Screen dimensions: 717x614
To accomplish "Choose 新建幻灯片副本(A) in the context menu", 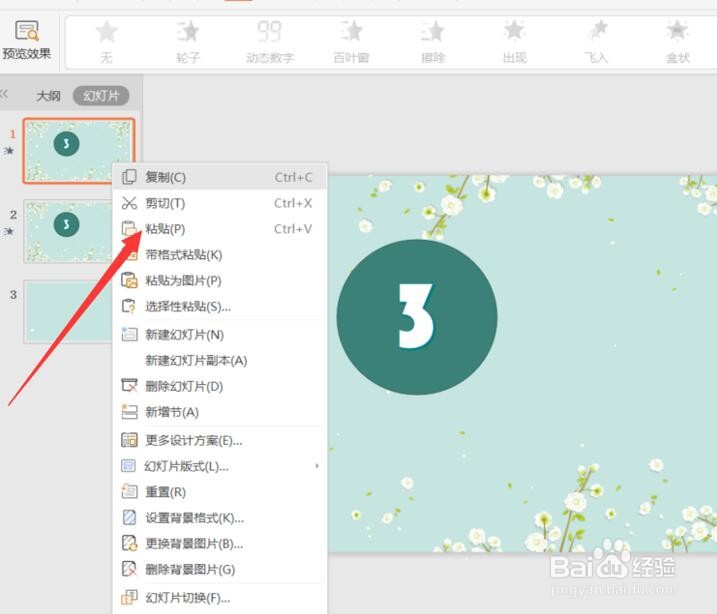I will tap(220, 360).
